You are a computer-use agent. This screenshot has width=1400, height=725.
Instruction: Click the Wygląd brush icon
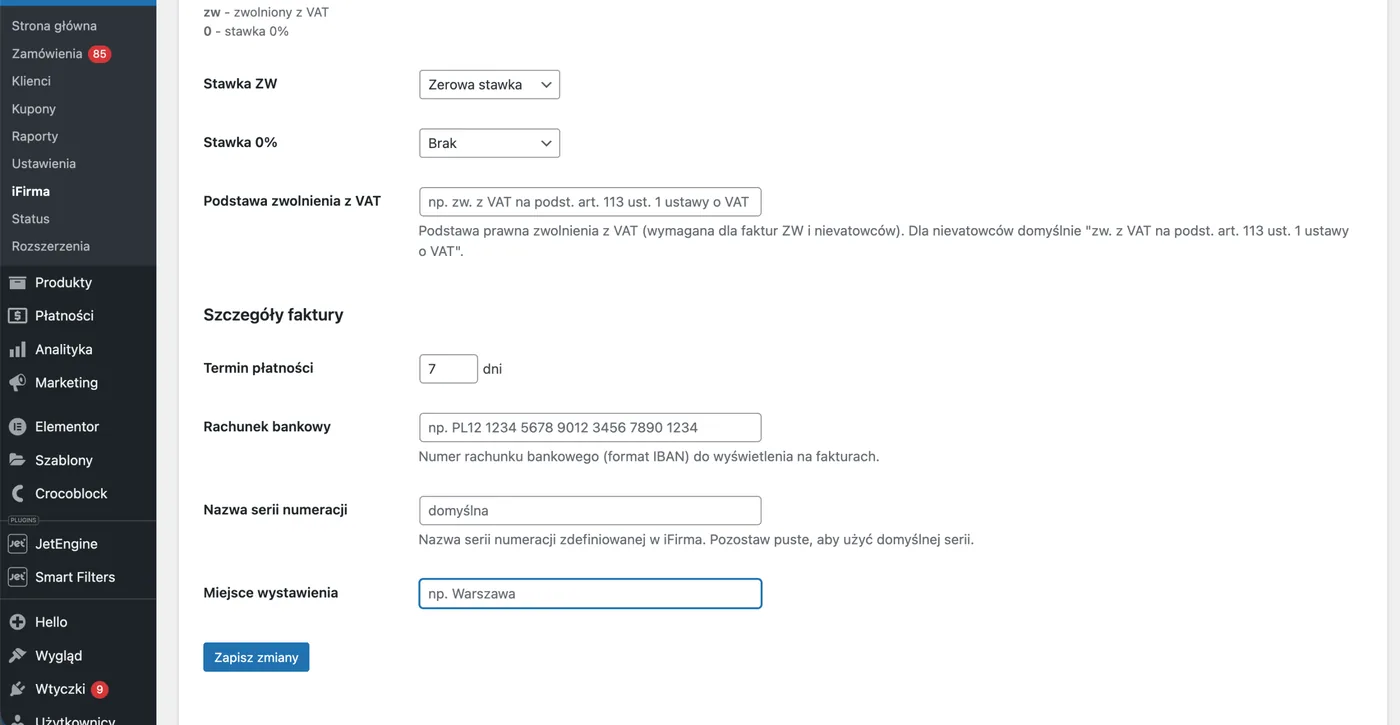coord(17,656)
